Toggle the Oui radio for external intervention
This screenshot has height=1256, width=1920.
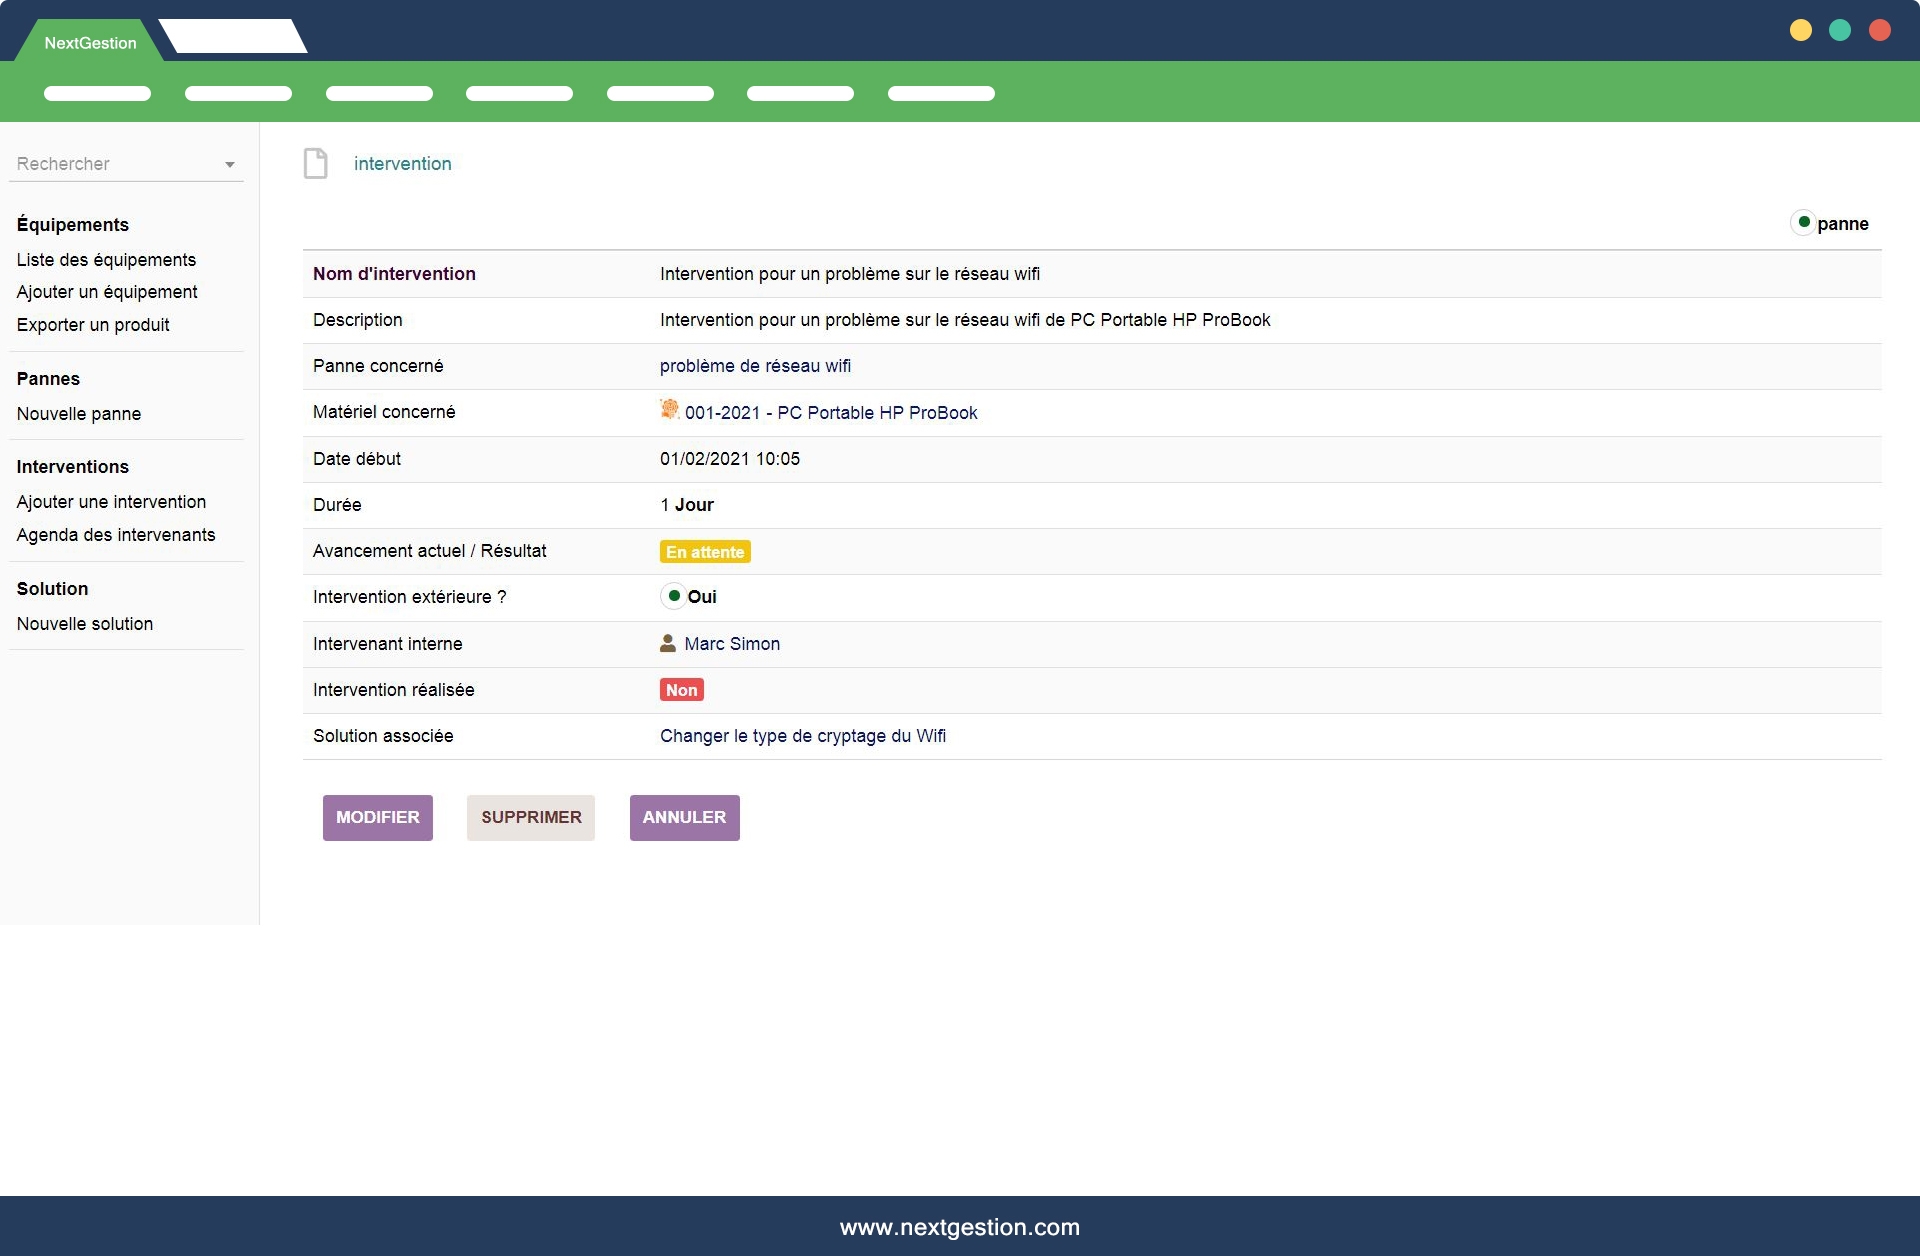tap(674, 596)
